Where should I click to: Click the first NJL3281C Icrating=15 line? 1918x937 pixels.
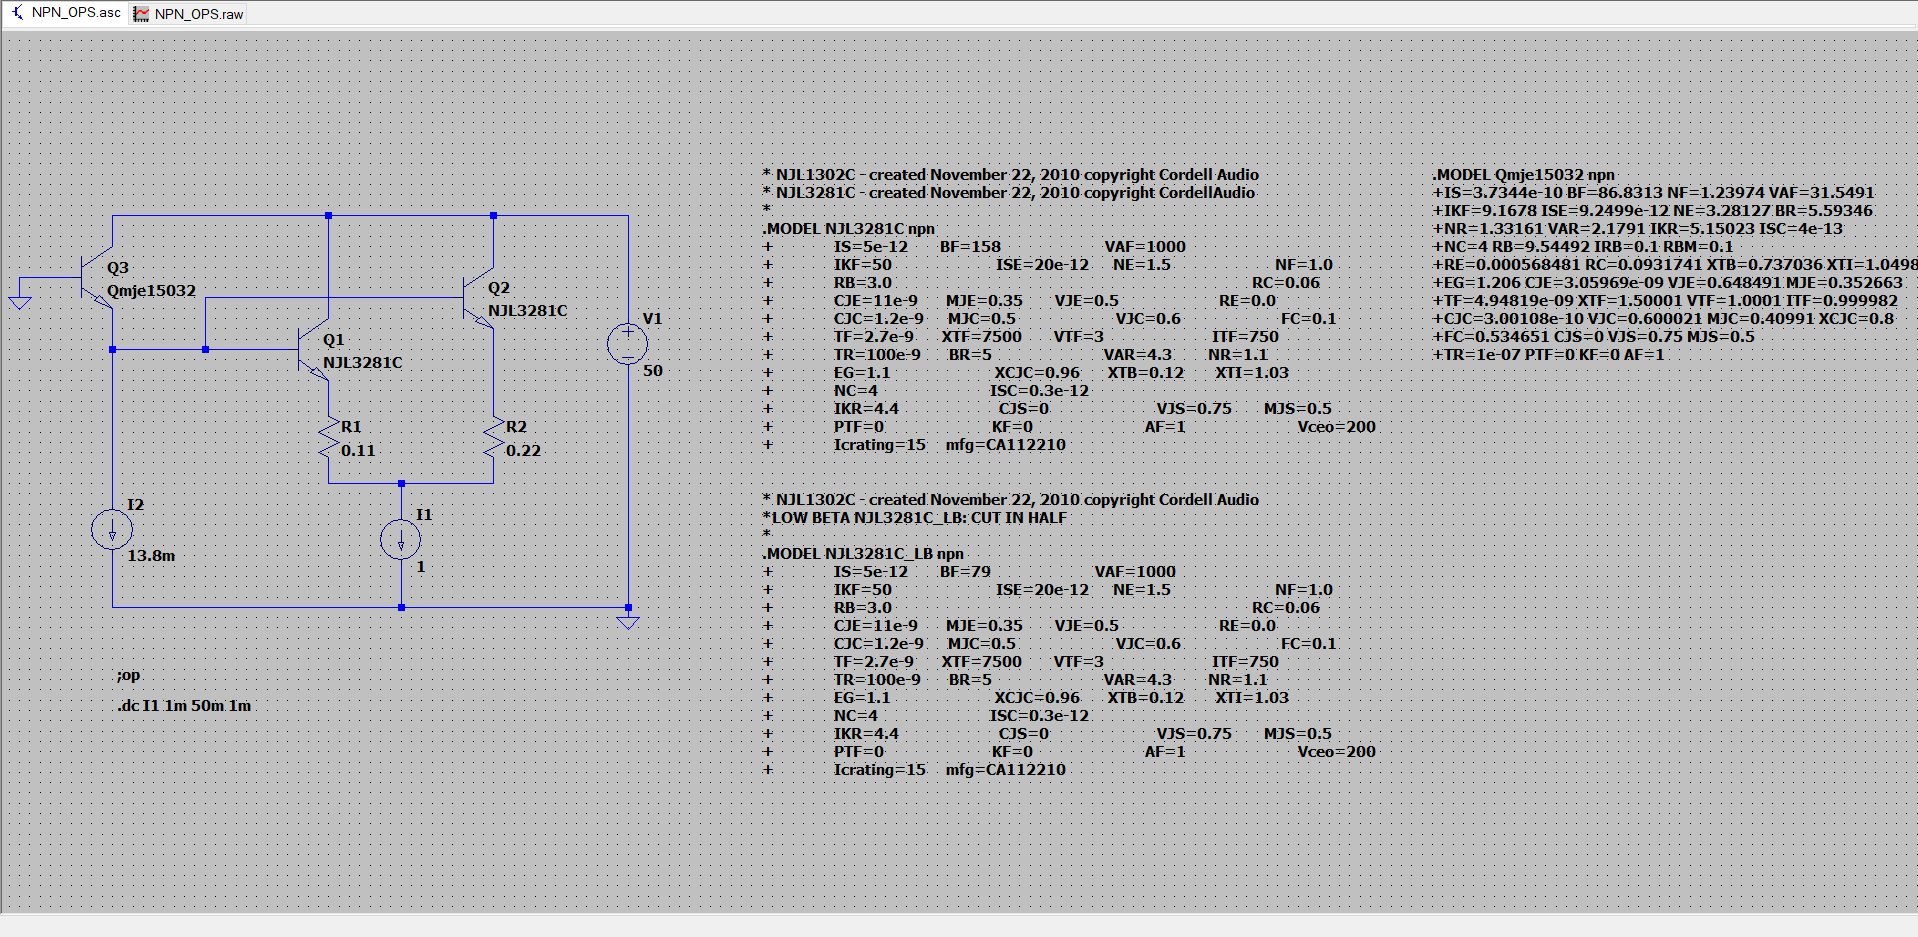click(x=914, y=445)
